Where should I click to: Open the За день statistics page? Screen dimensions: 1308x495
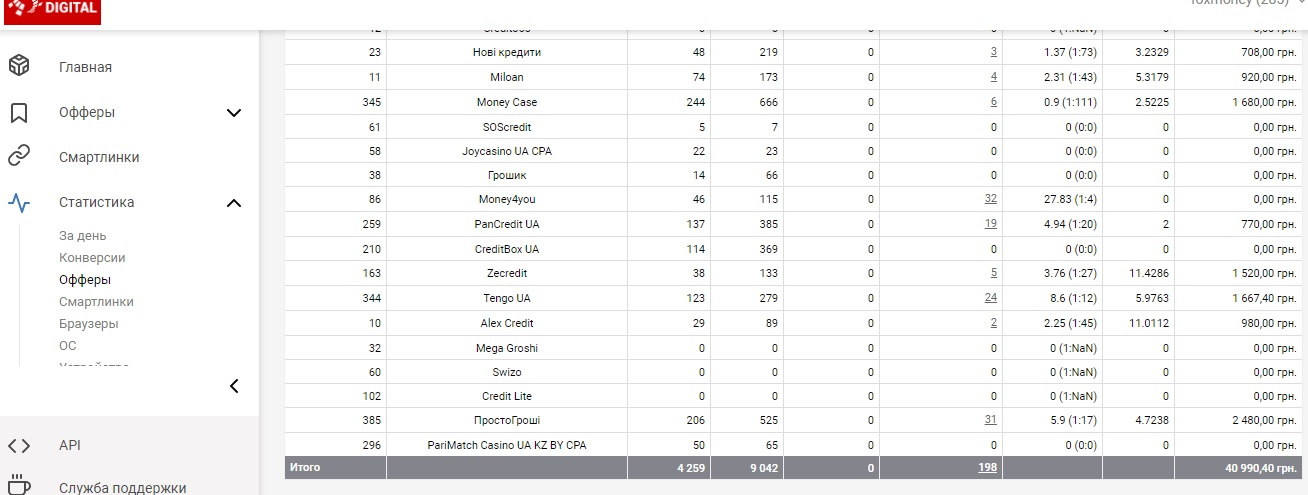[81, 236]
